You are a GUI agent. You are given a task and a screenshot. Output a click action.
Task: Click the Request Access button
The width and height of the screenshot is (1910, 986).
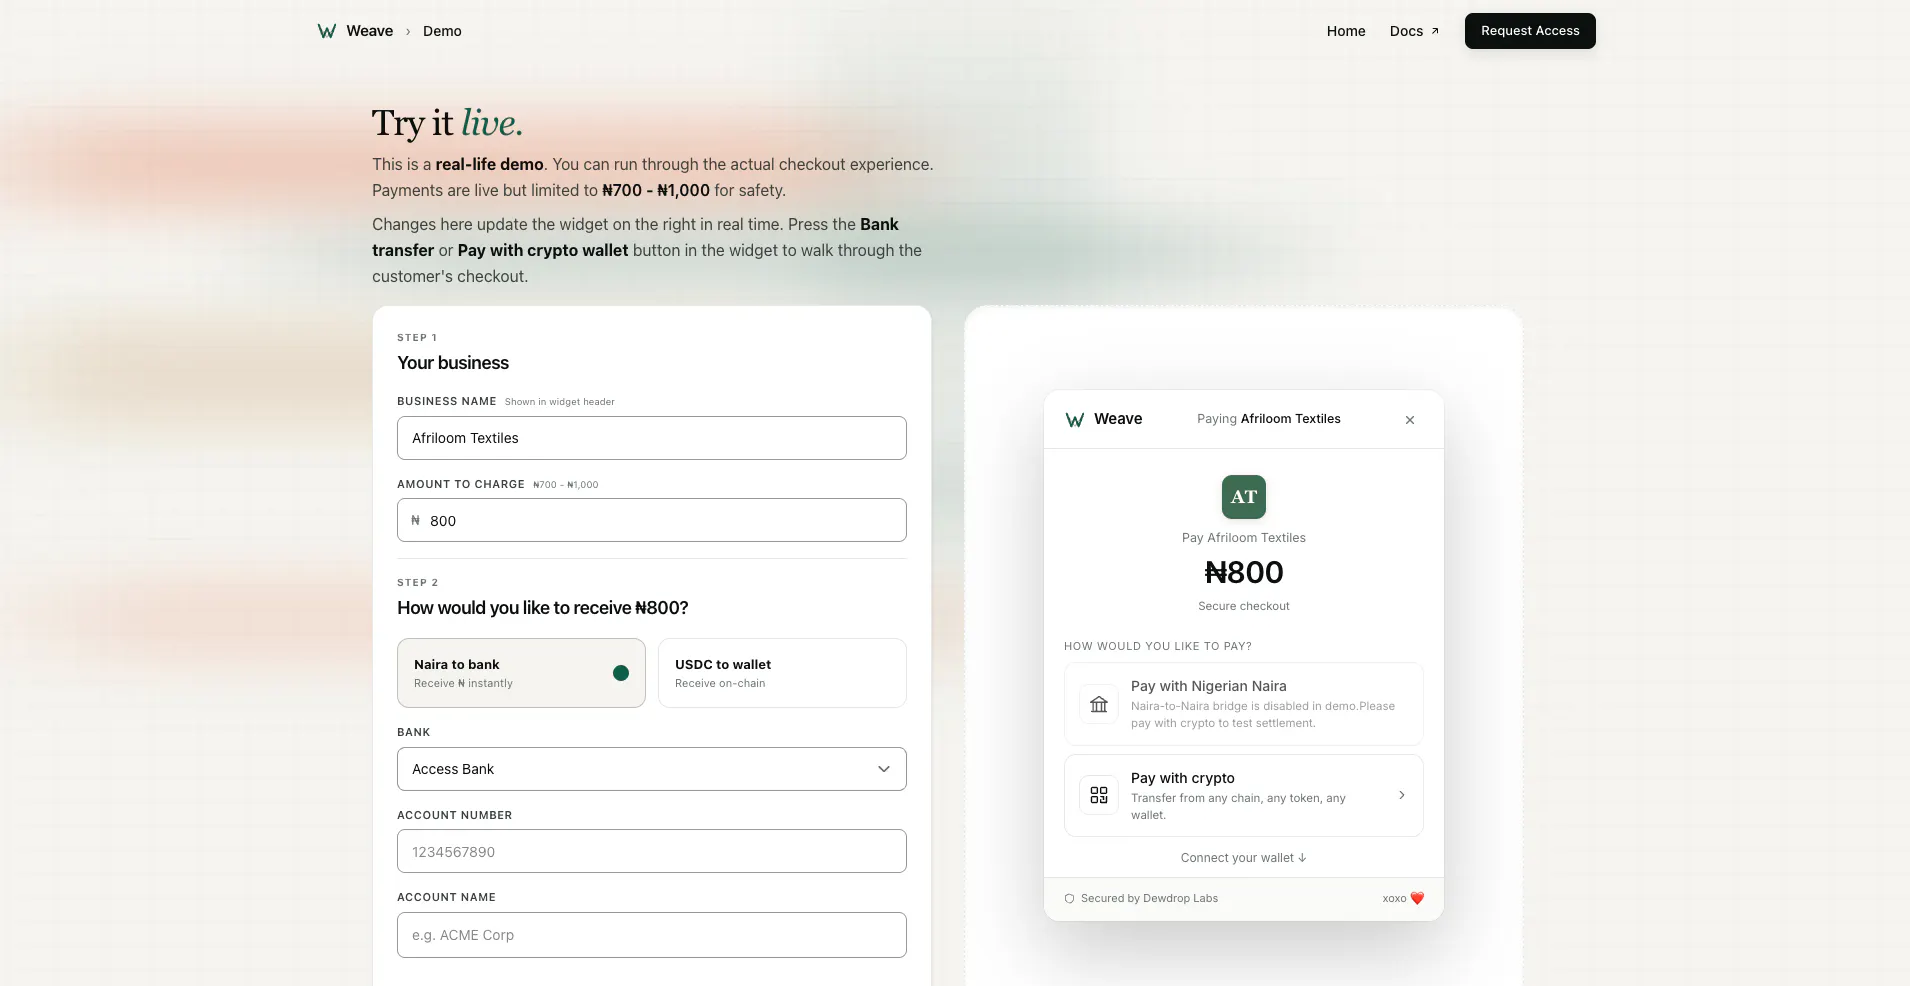tap(1530, 31)
